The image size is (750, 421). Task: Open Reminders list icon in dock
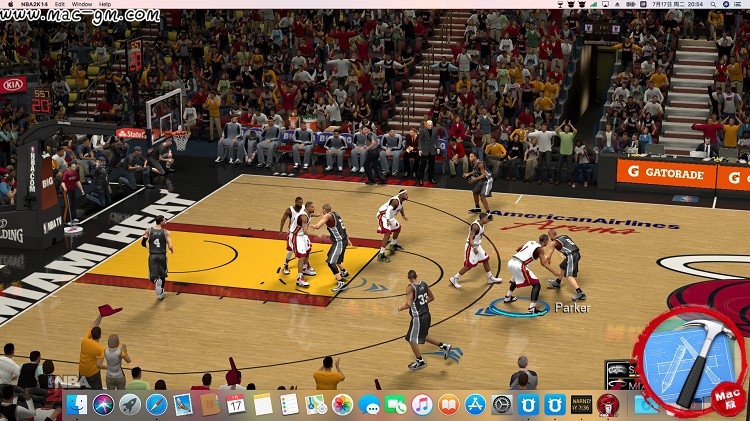tap(289, 405)
